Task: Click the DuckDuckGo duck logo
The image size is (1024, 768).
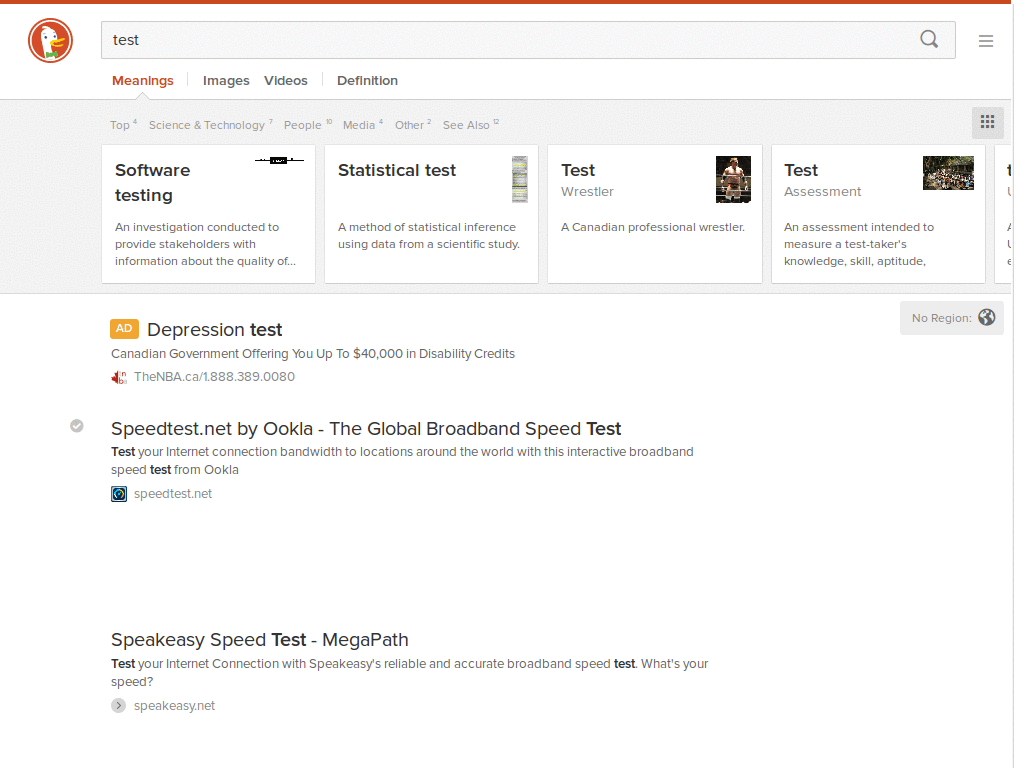Action: pyautogui.click(x=50, y=40)
